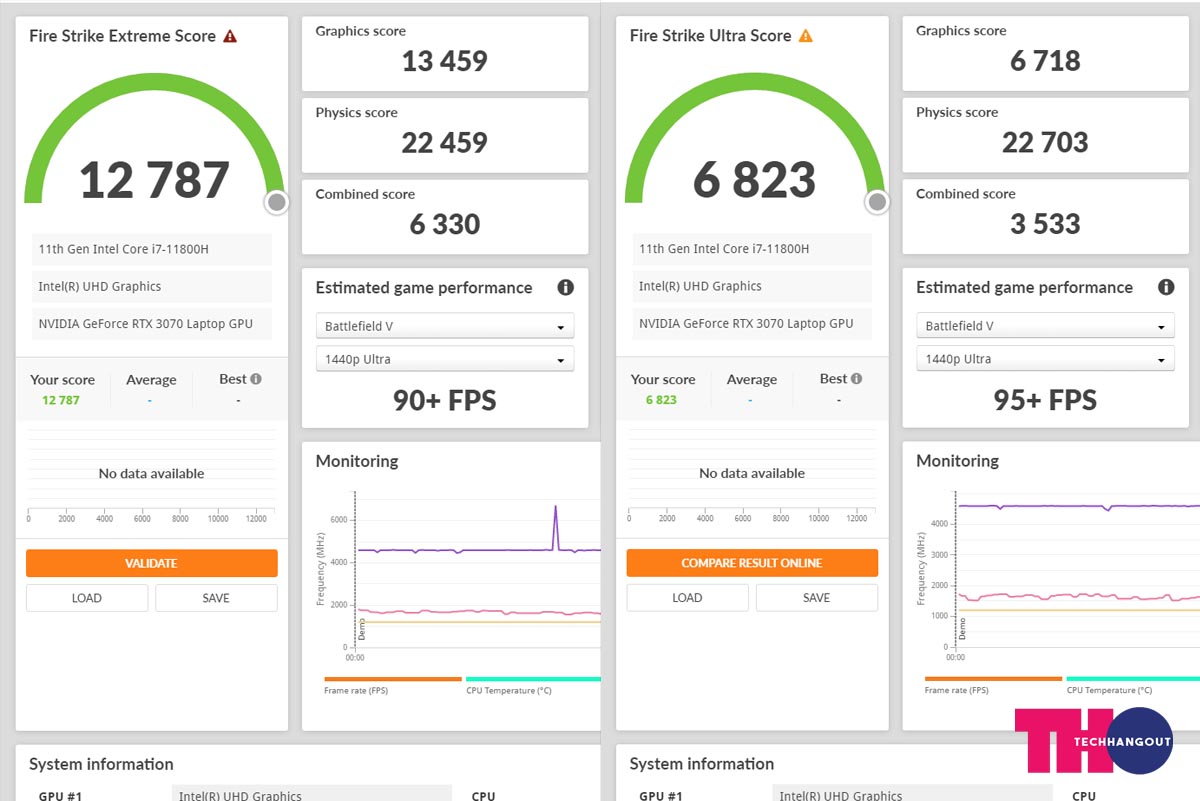Viewport: 1200px width, 801px height.
Task: Click the Graphics score 6 718 value
Action: [1045, 61]
